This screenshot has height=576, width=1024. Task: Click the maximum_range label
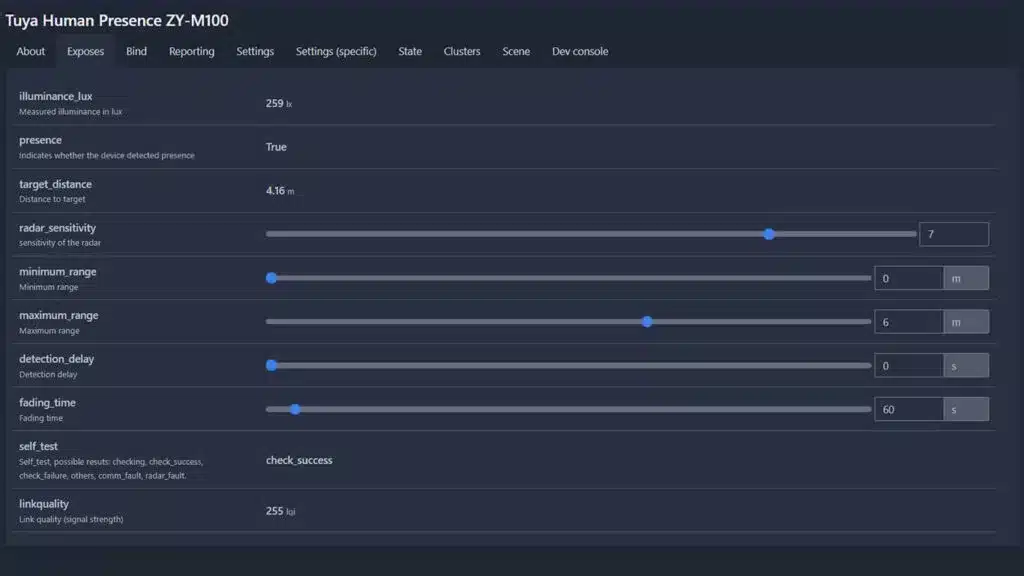coord(59,315)
